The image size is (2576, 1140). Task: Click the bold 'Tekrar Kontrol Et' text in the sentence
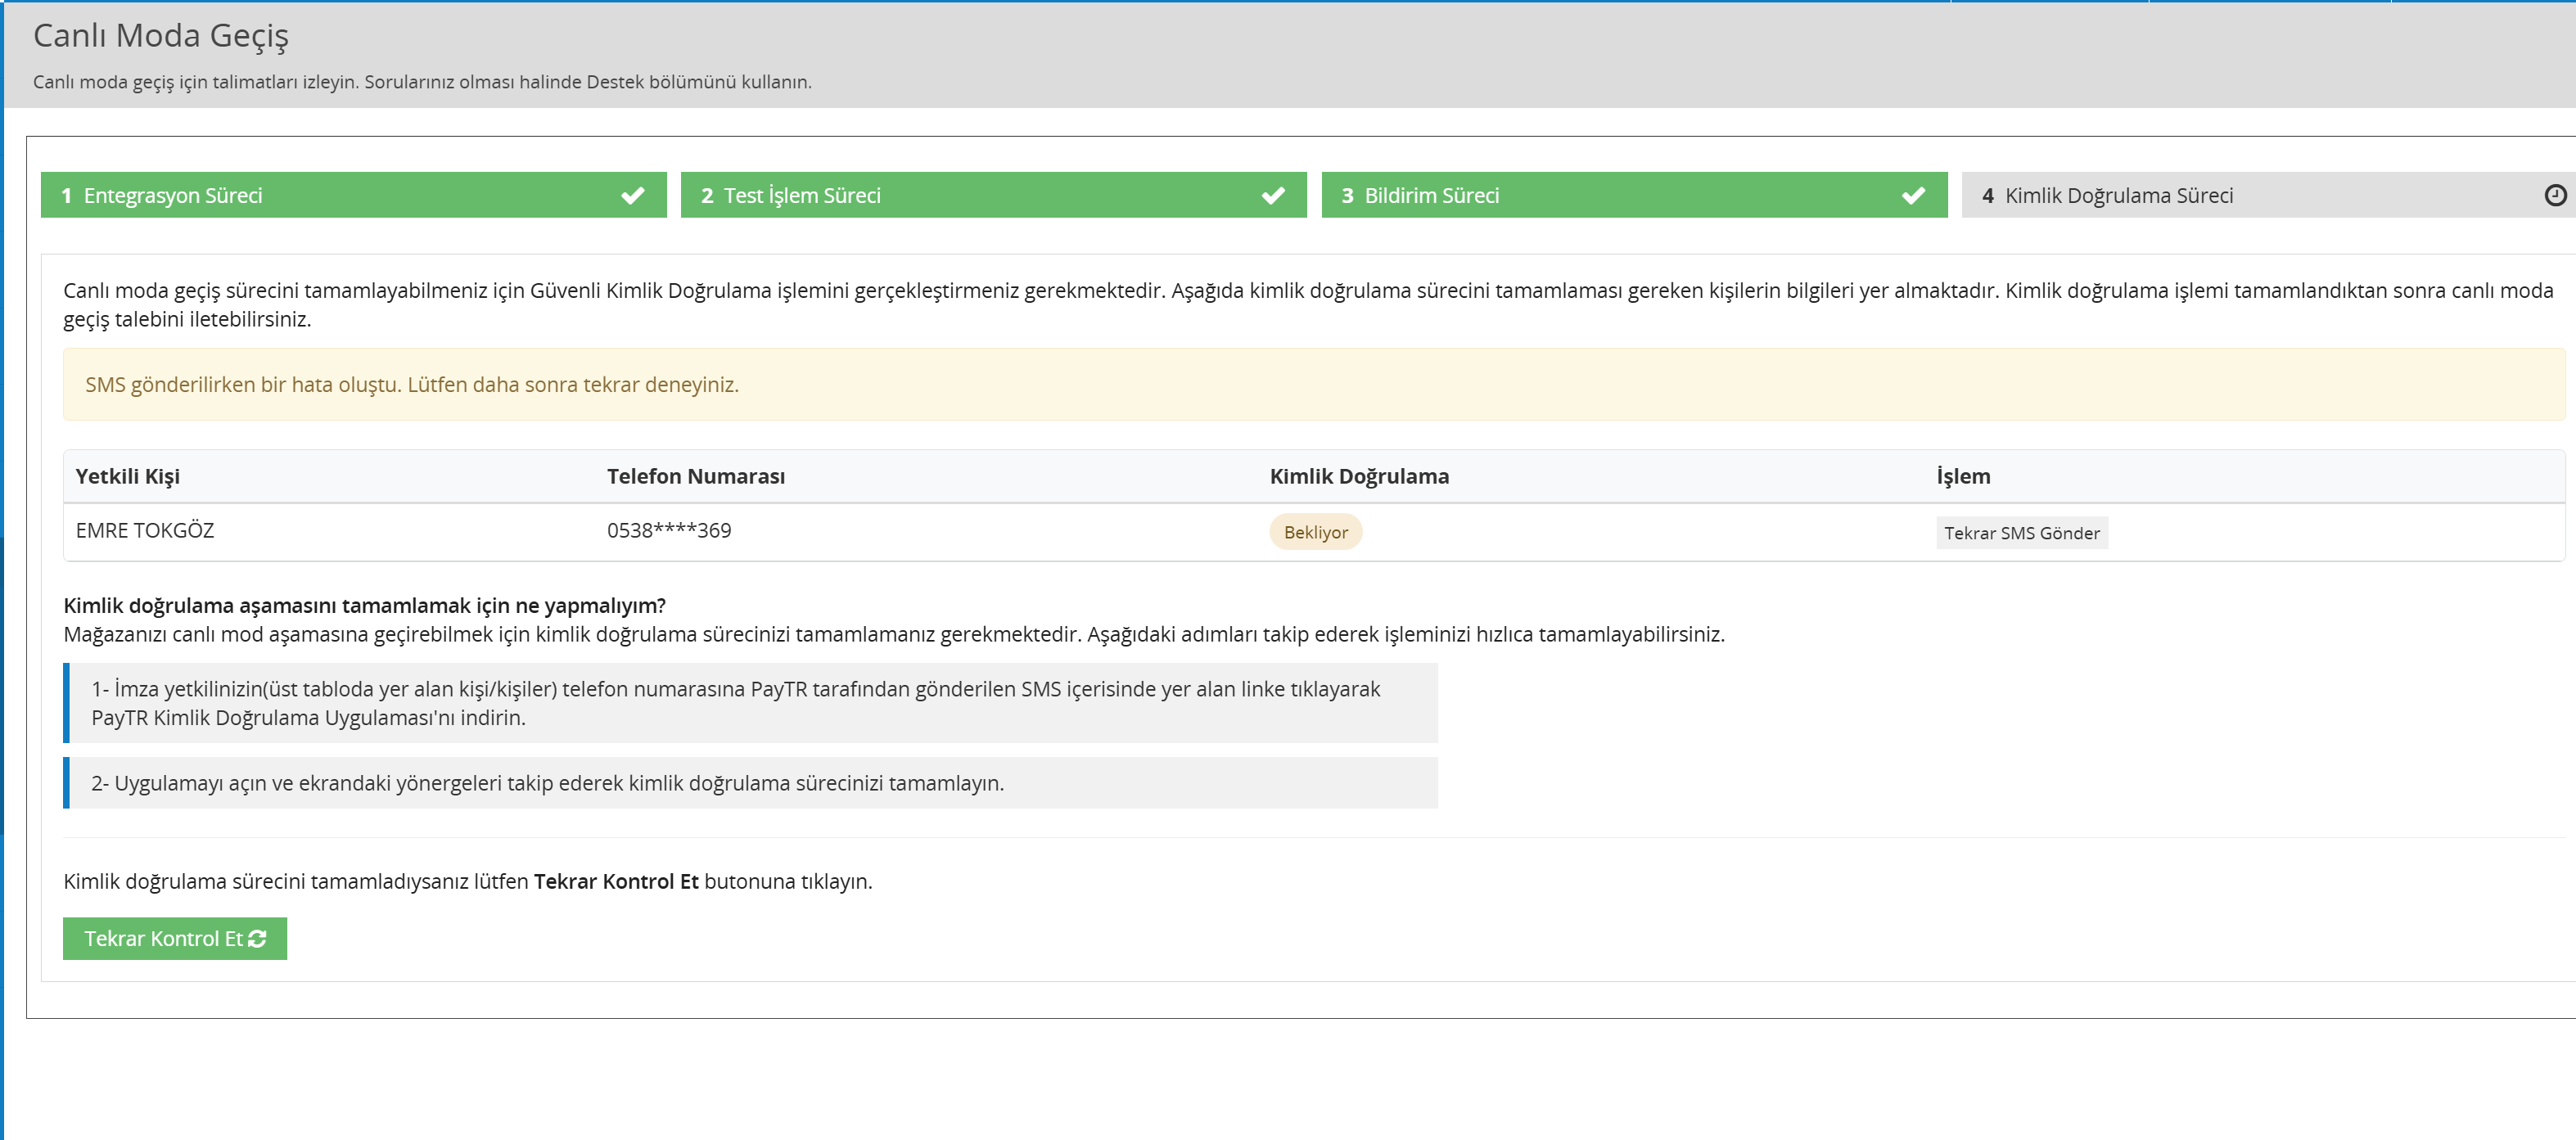click(616, 882)
